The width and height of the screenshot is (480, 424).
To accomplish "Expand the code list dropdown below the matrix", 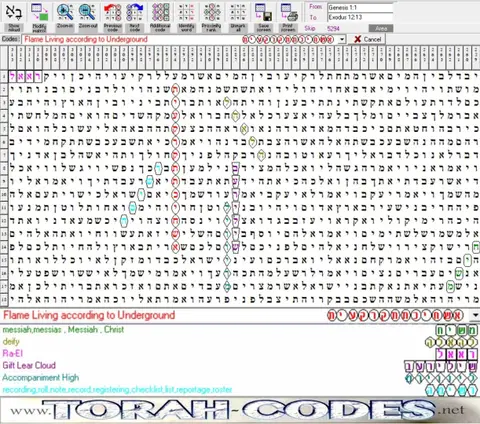I will pos(475,315).
